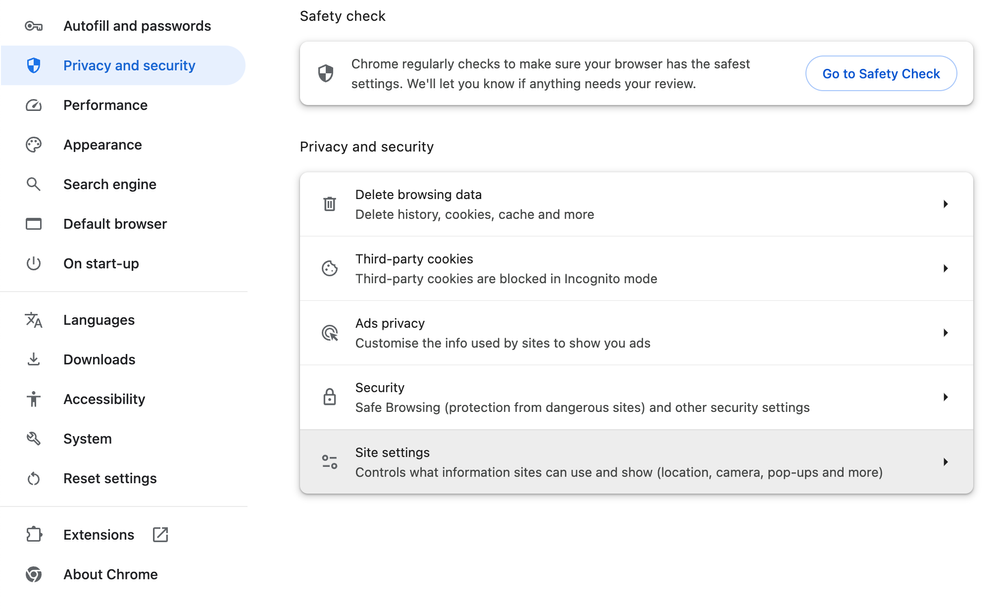Open the Security row arrow

pyautogui.click(x=945, y=397)
